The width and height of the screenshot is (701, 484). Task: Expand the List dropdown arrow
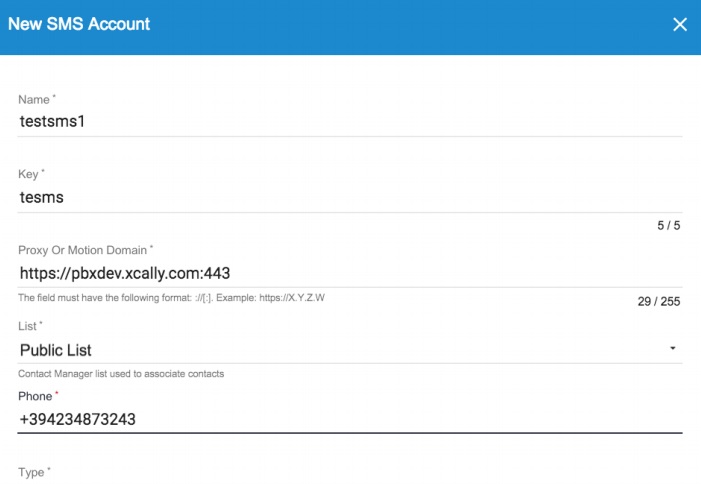click(x=672, y=348)
